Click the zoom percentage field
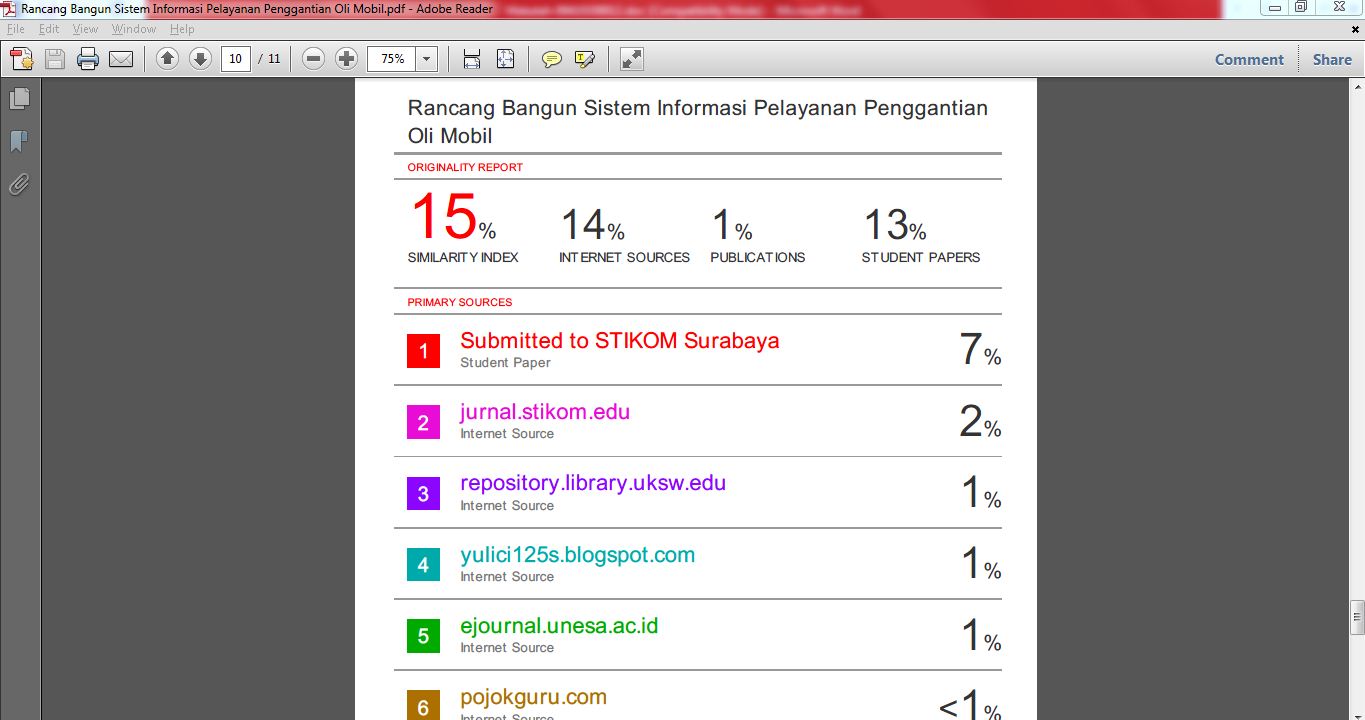Viewport: 1365px width, 720px height. pos(392,59)
